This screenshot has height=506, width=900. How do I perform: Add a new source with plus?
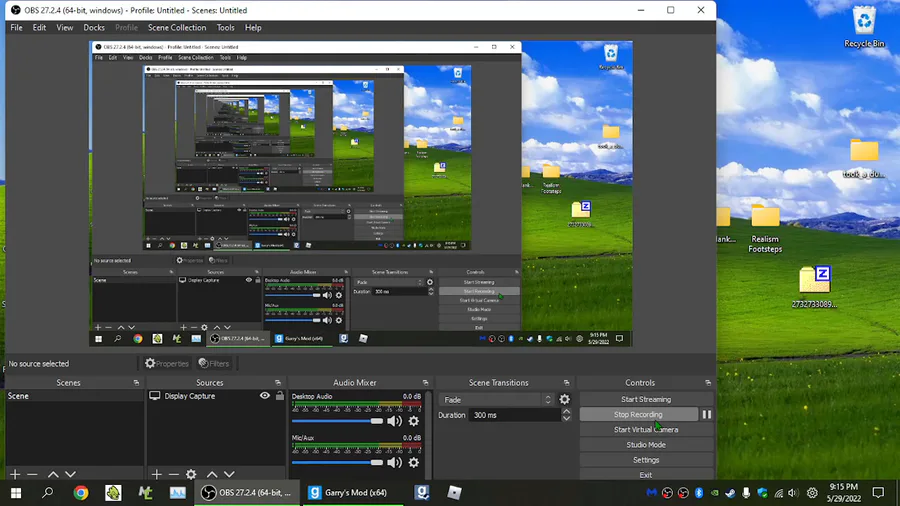click(156, 474)
